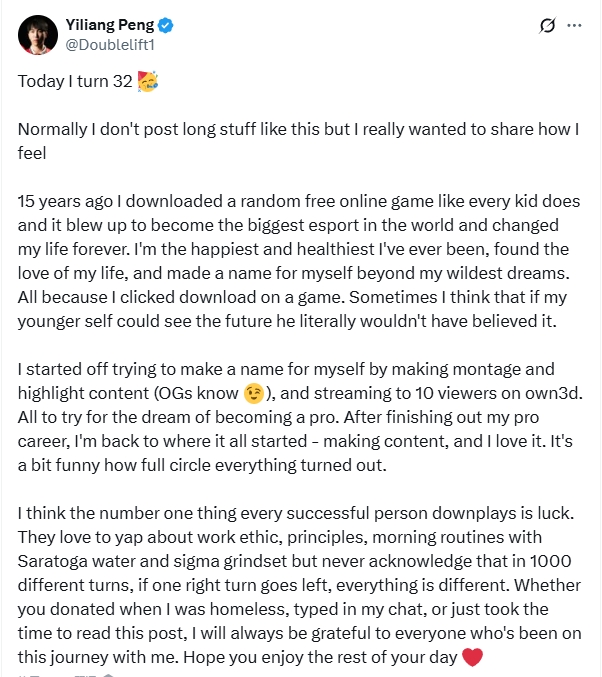
Task: Click "Hope you enjoy the rest of your day"
Action: [320, 658]
